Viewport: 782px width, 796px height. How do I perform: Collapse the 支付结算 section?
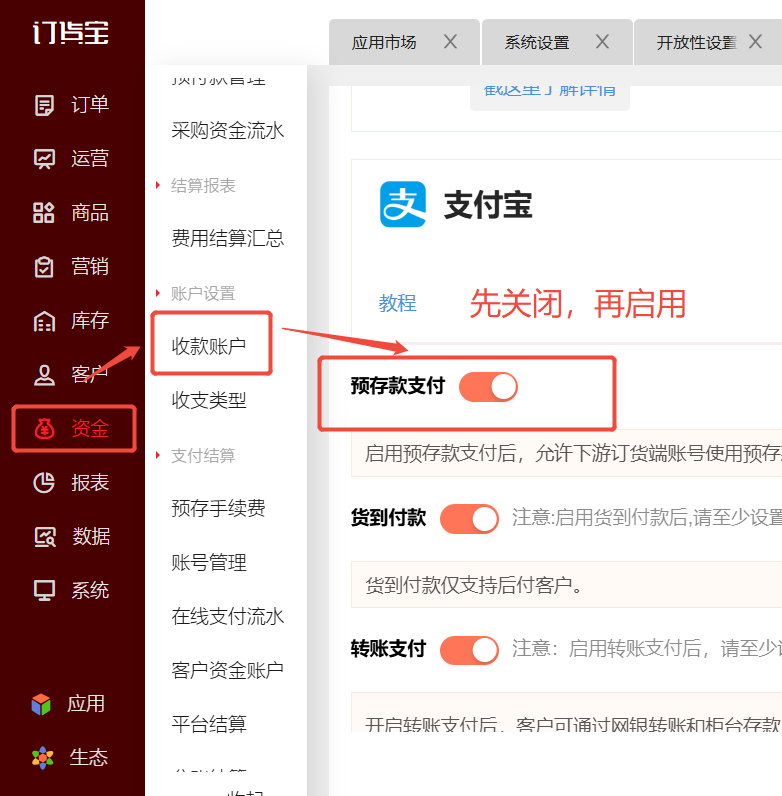pos(158,455)
